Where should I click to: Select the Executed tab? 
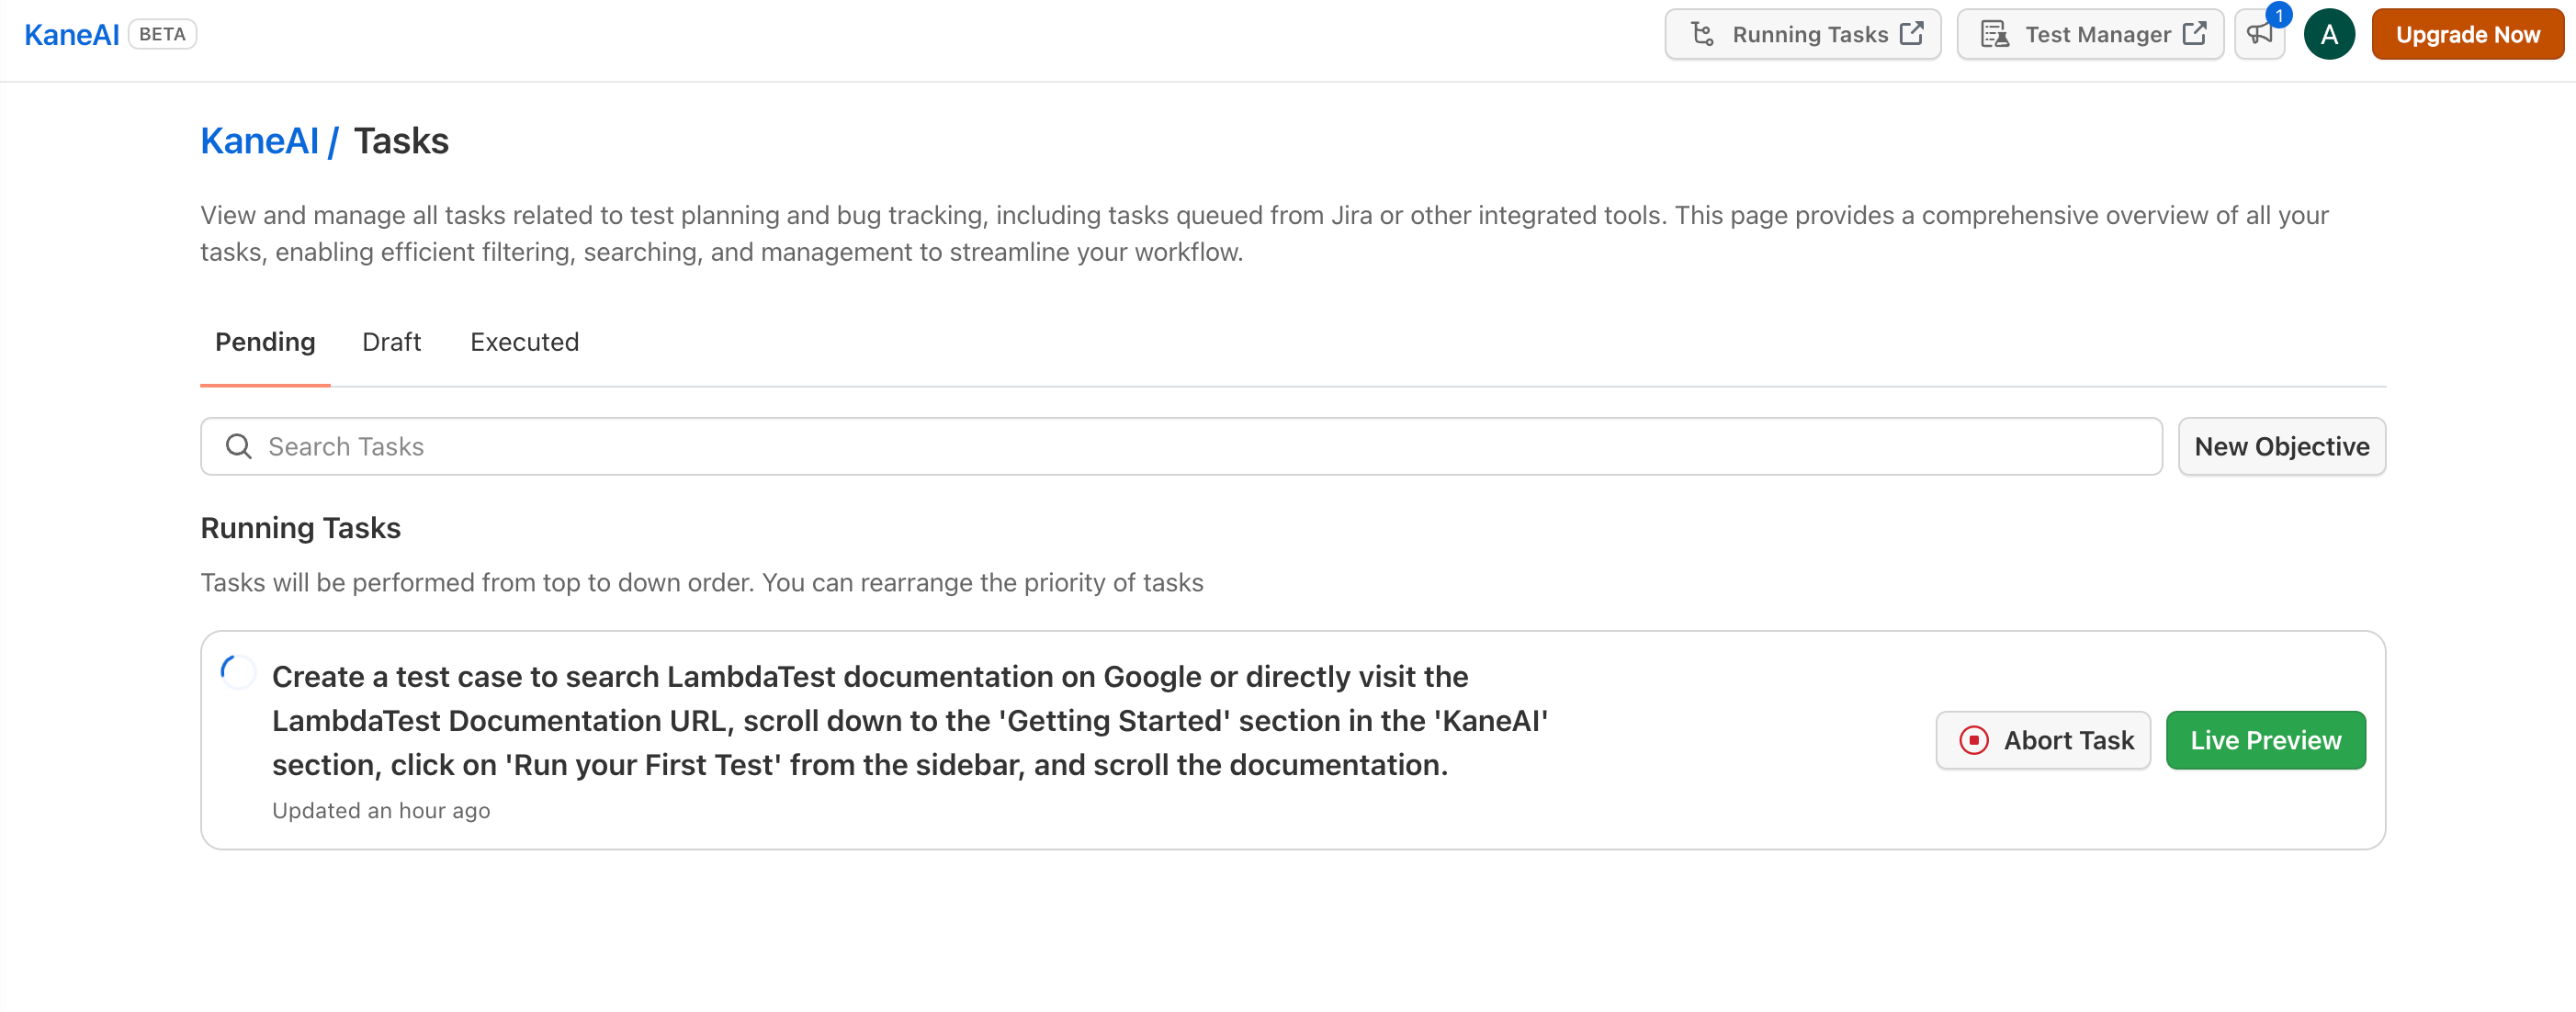(524, 342)
